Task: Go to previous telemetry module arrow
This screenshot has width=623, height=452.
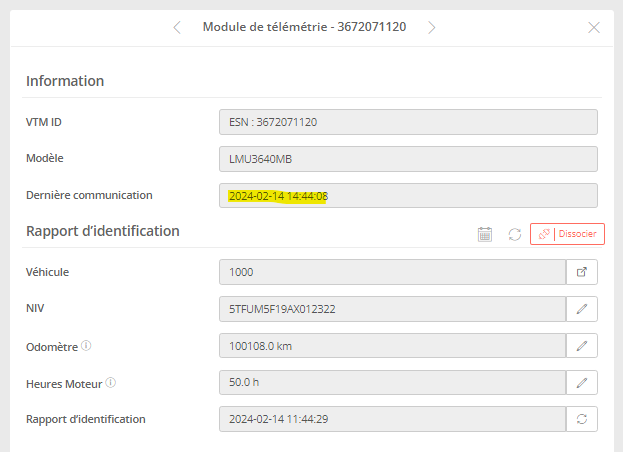Action: point(177,27)
